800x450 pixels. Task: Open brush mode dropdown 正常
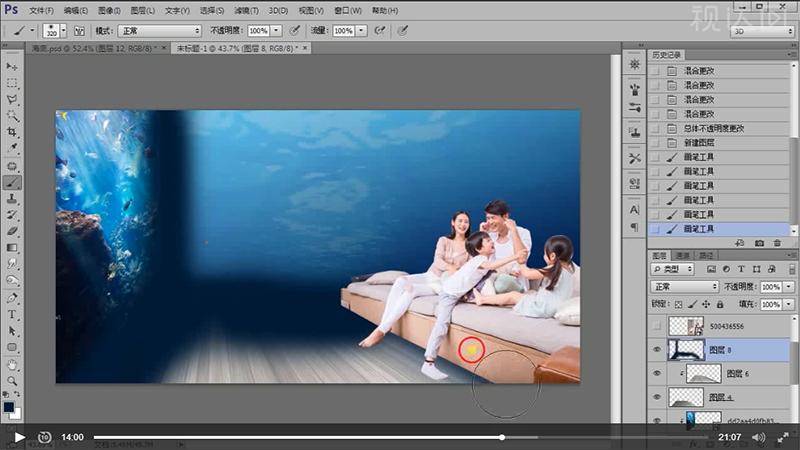point(160,31)
